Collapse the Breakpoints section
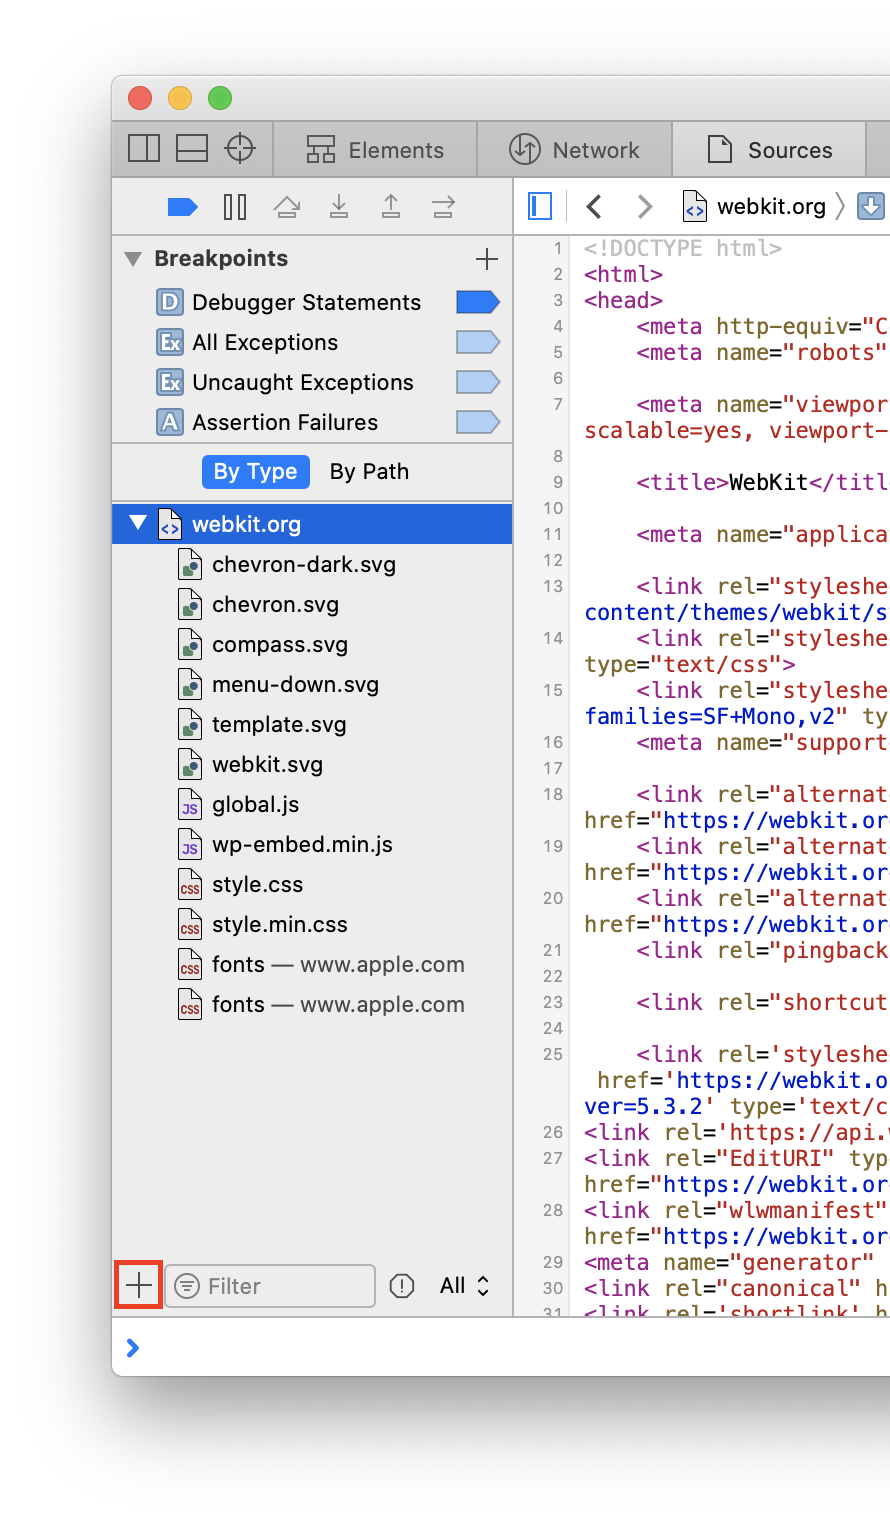The width and height of the screenshot is (890, 1524). click(133, 259)
